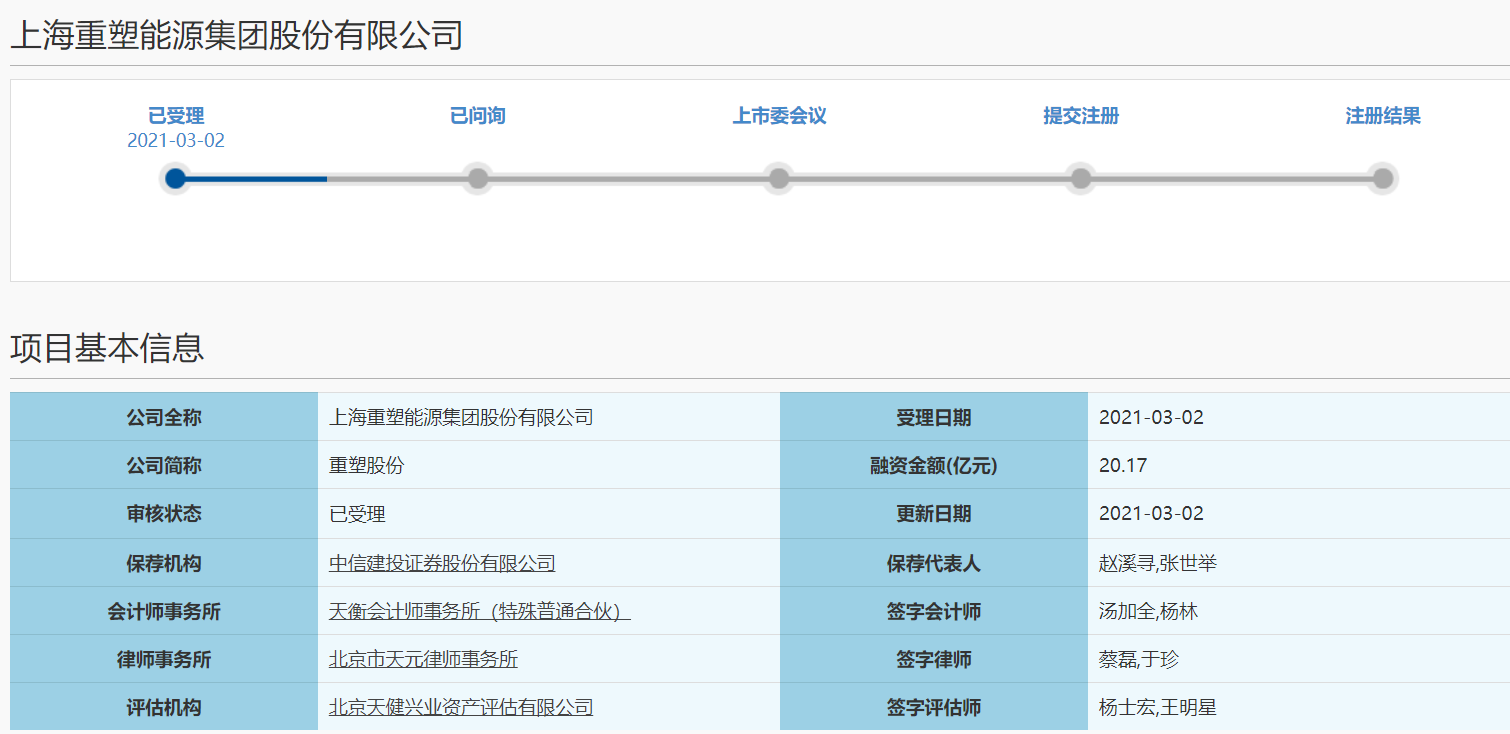Viewport: 1510px width, 734px height.
Task: Click the 蔡磊,于珍 value cell
Action: (1299, 659)
